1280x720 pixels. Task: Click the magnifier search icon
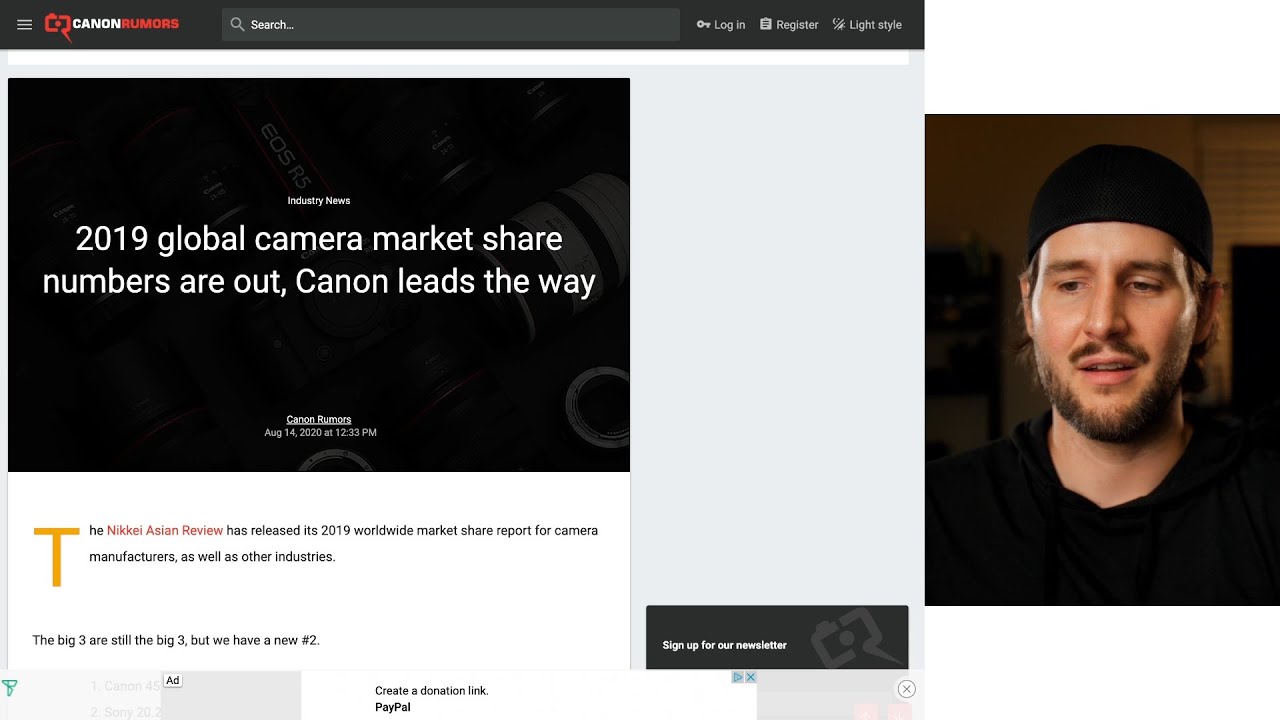[237, 25]
